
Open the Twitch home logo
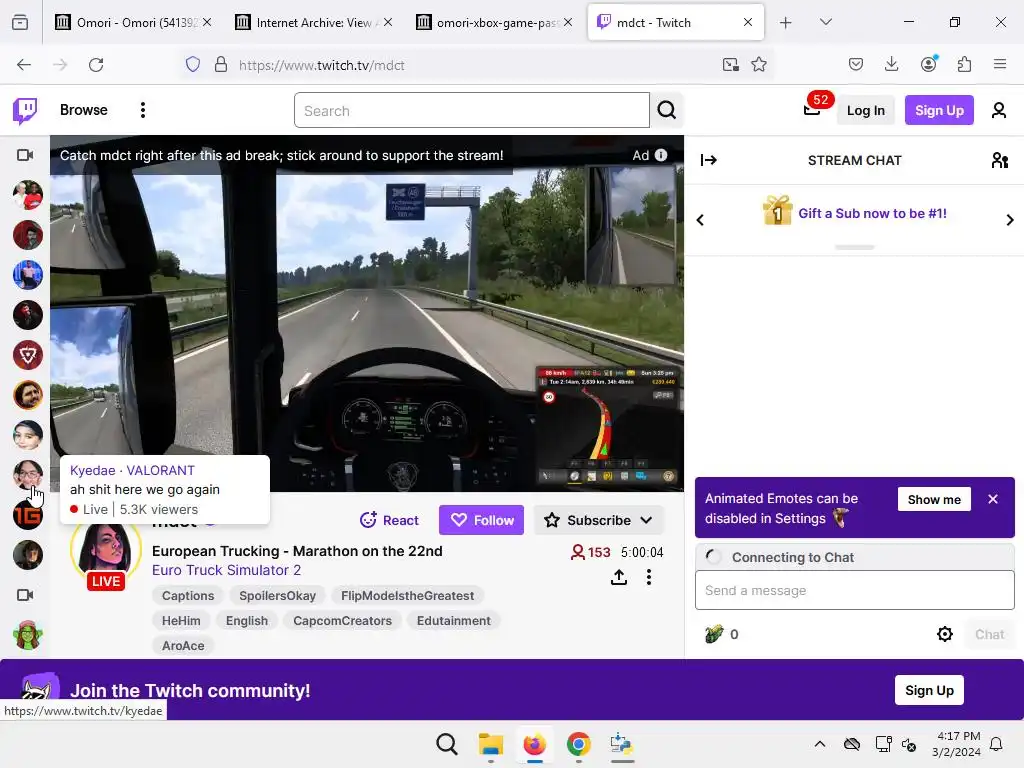pos(25,110)
